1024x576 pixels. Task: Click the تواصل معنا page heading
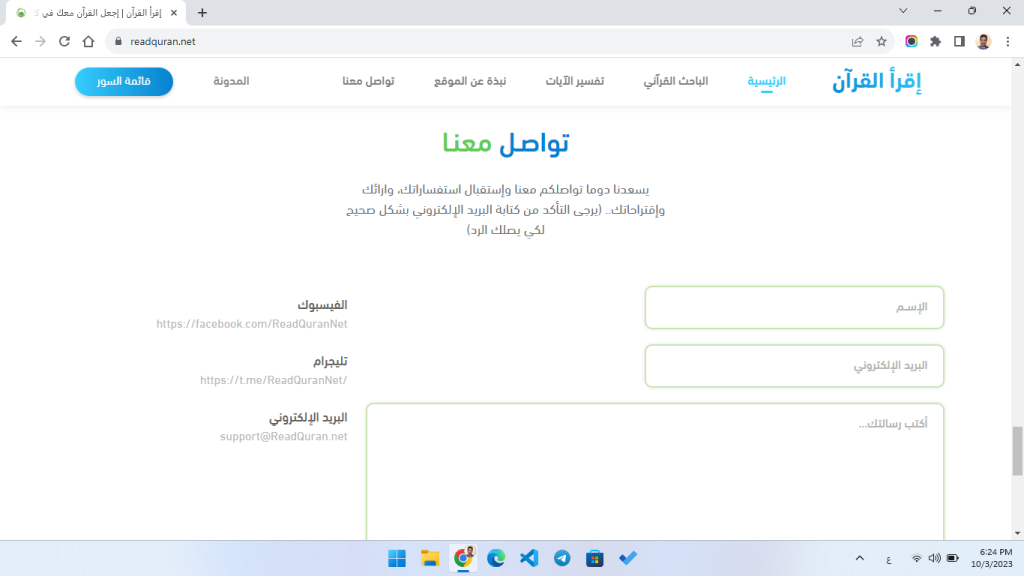tap(505, 143)
